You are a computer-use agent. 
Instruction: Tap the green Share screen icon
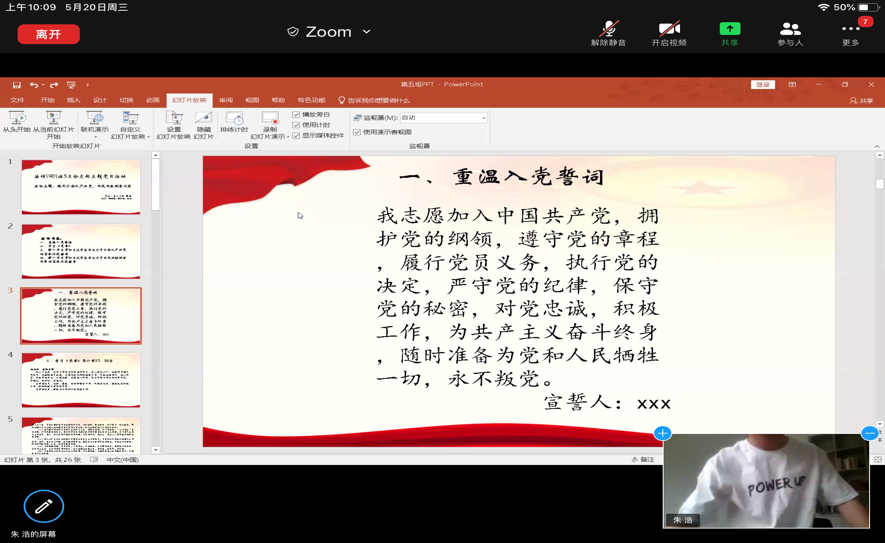[730, 32]
